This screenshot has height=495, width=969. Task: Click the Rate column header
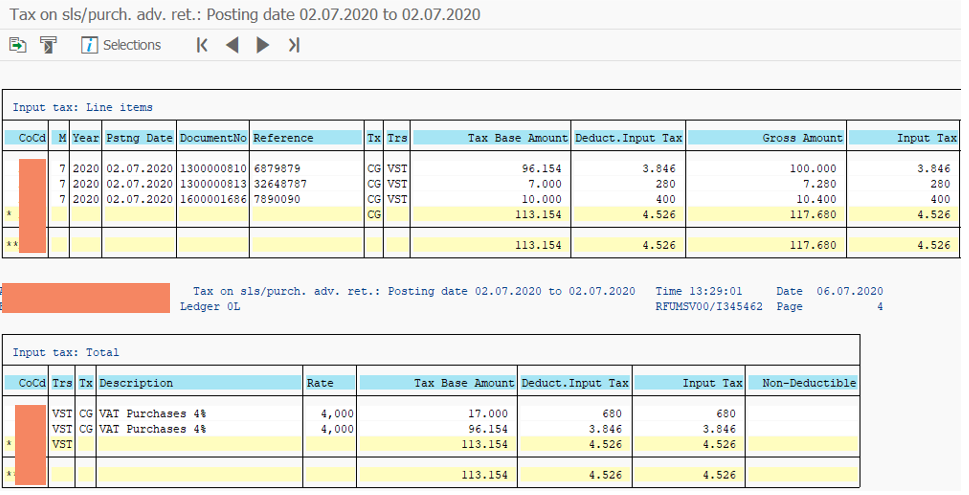[331, 383]
